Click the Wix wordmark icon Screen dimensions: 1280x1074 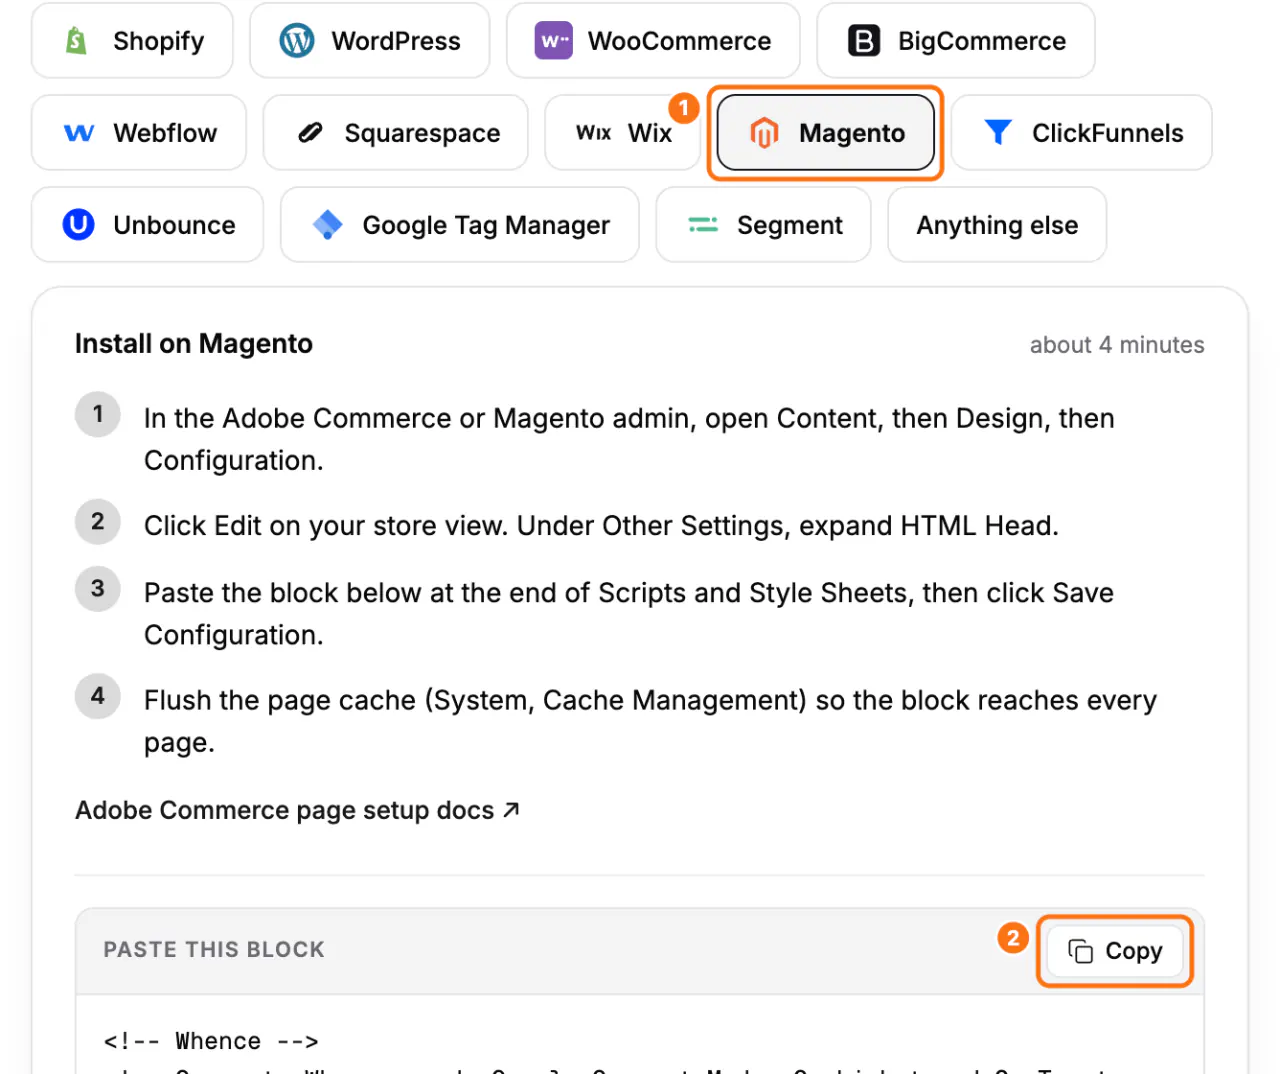(594, 133)
